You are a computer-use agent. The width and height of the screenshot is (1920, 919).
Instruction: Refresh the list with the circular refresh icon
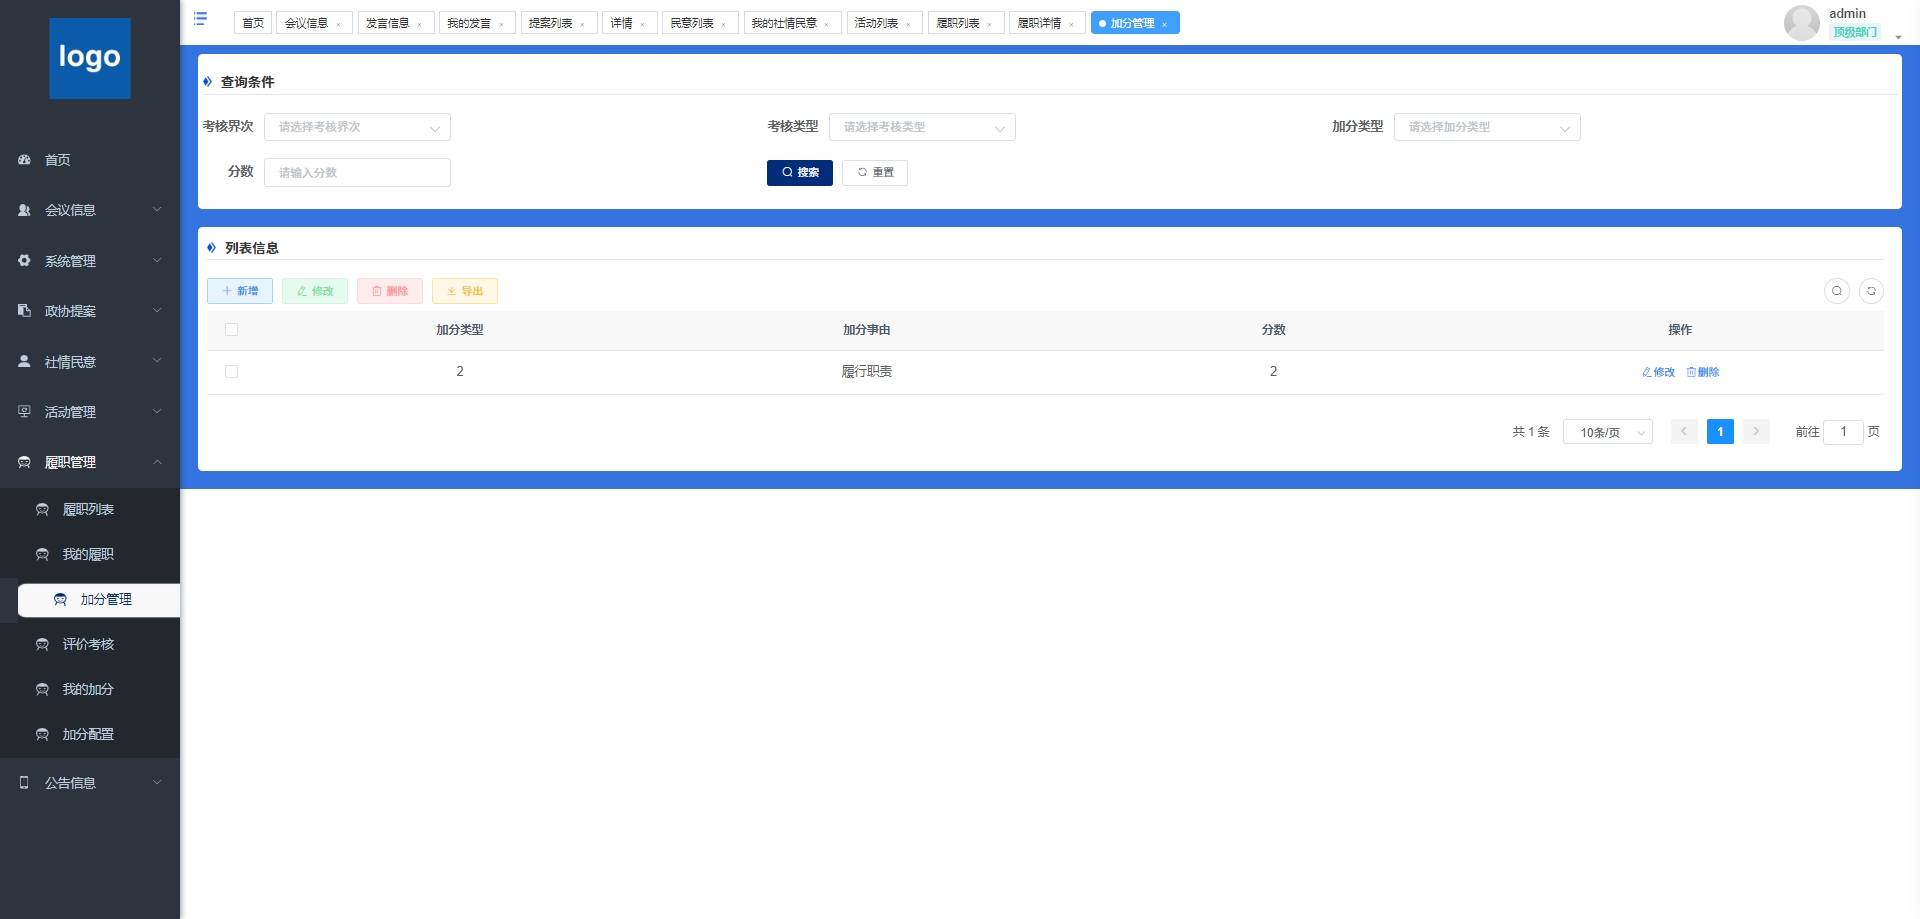(1871, 291)
